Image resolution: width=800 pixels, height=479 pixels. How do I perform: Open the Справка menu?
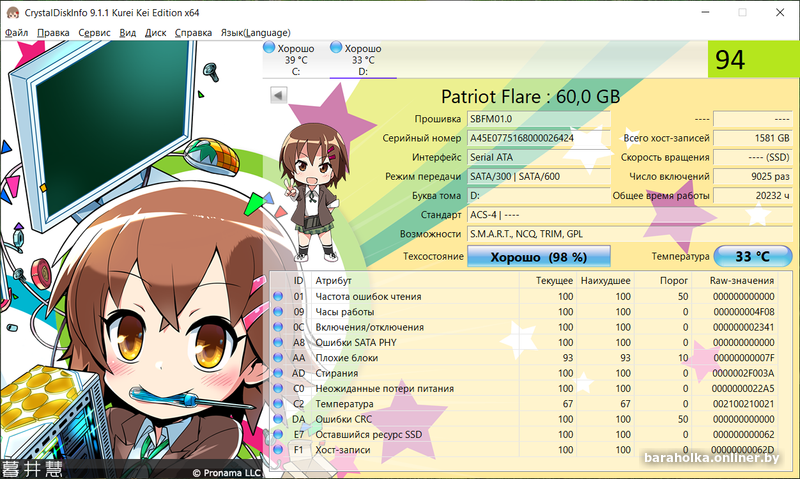pyautogui.click(x=193, y=33)
